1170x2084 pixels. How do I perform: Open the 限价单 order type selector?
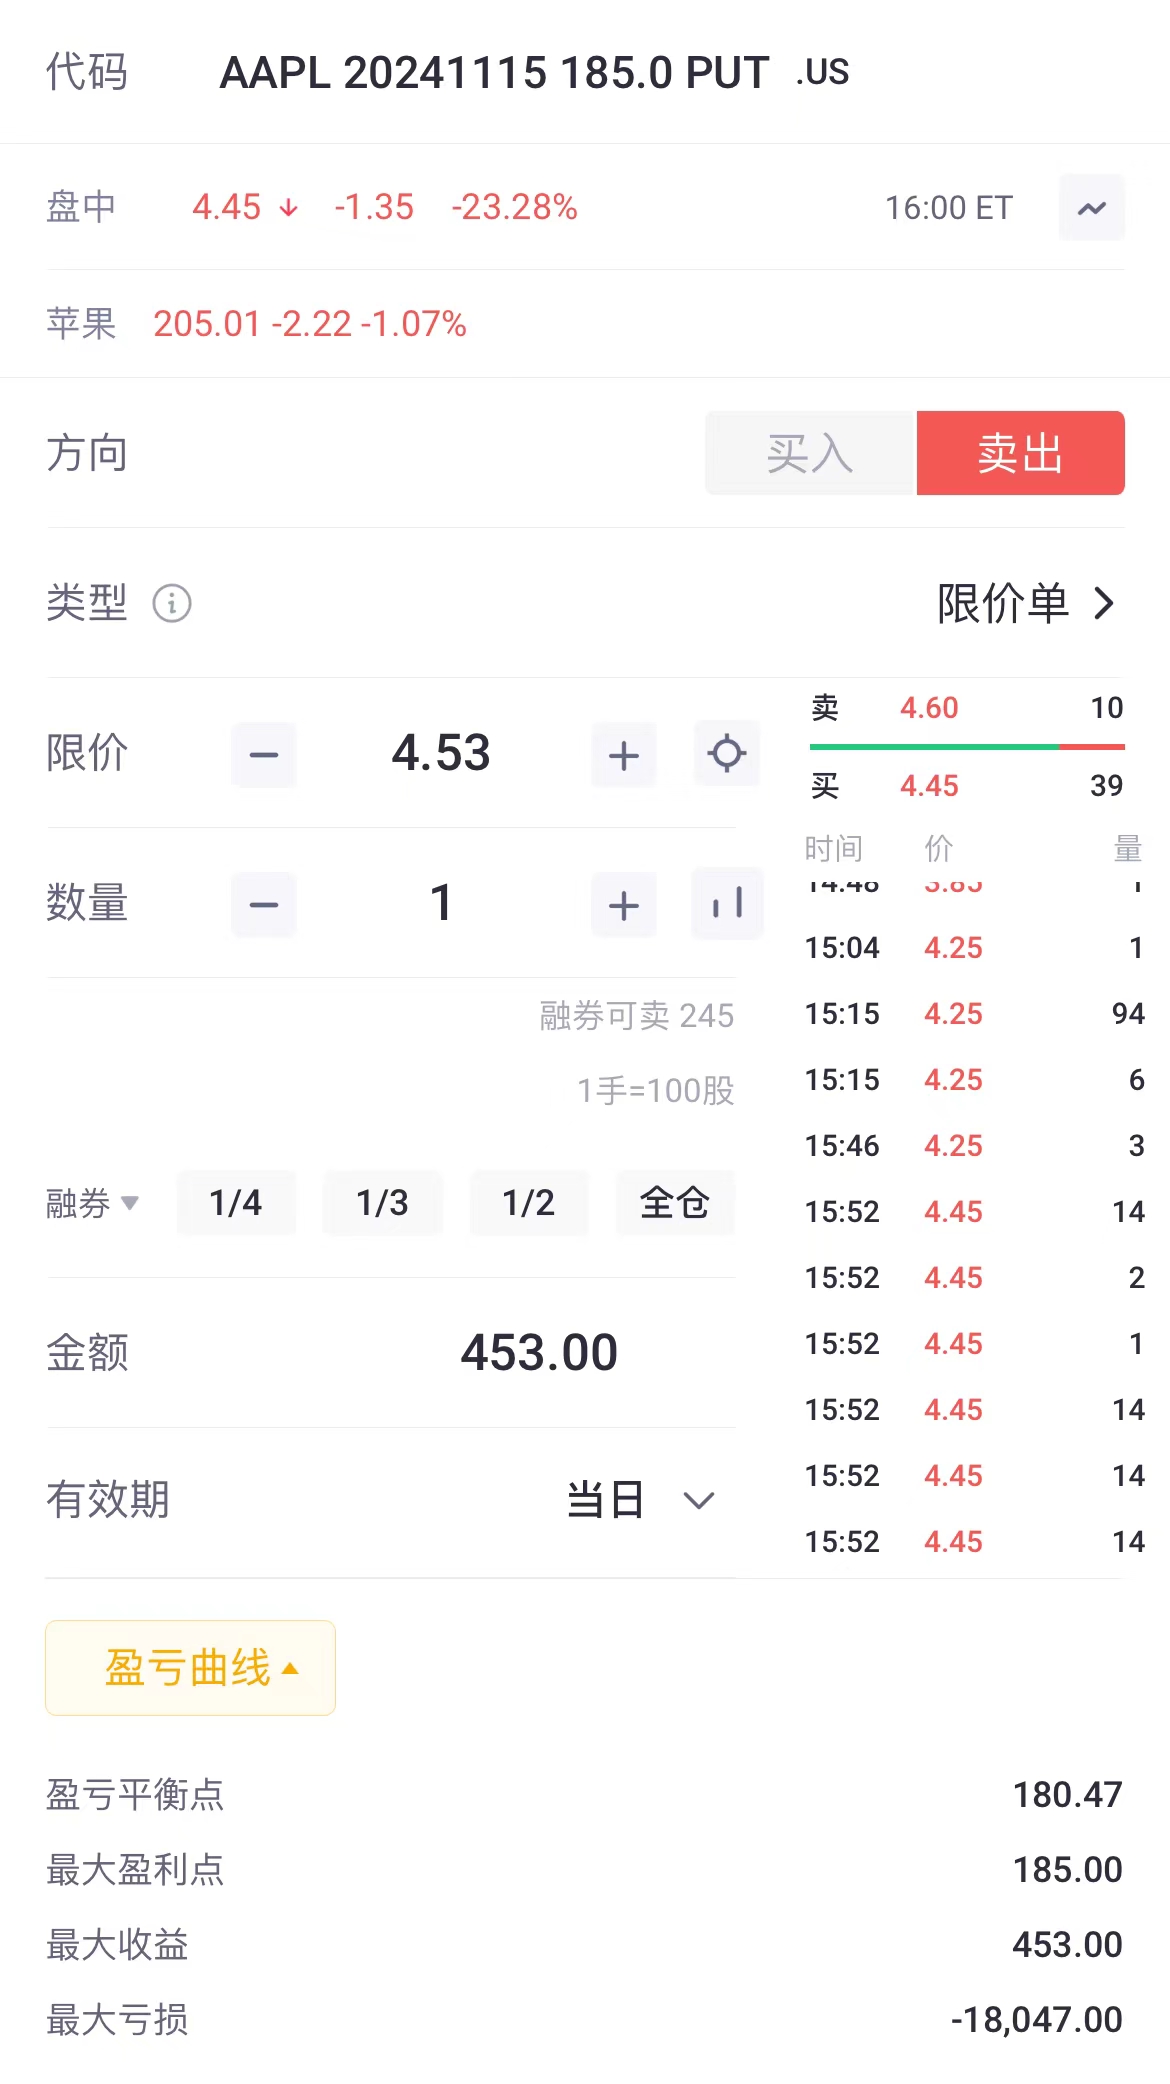(x=1026, y=604)
